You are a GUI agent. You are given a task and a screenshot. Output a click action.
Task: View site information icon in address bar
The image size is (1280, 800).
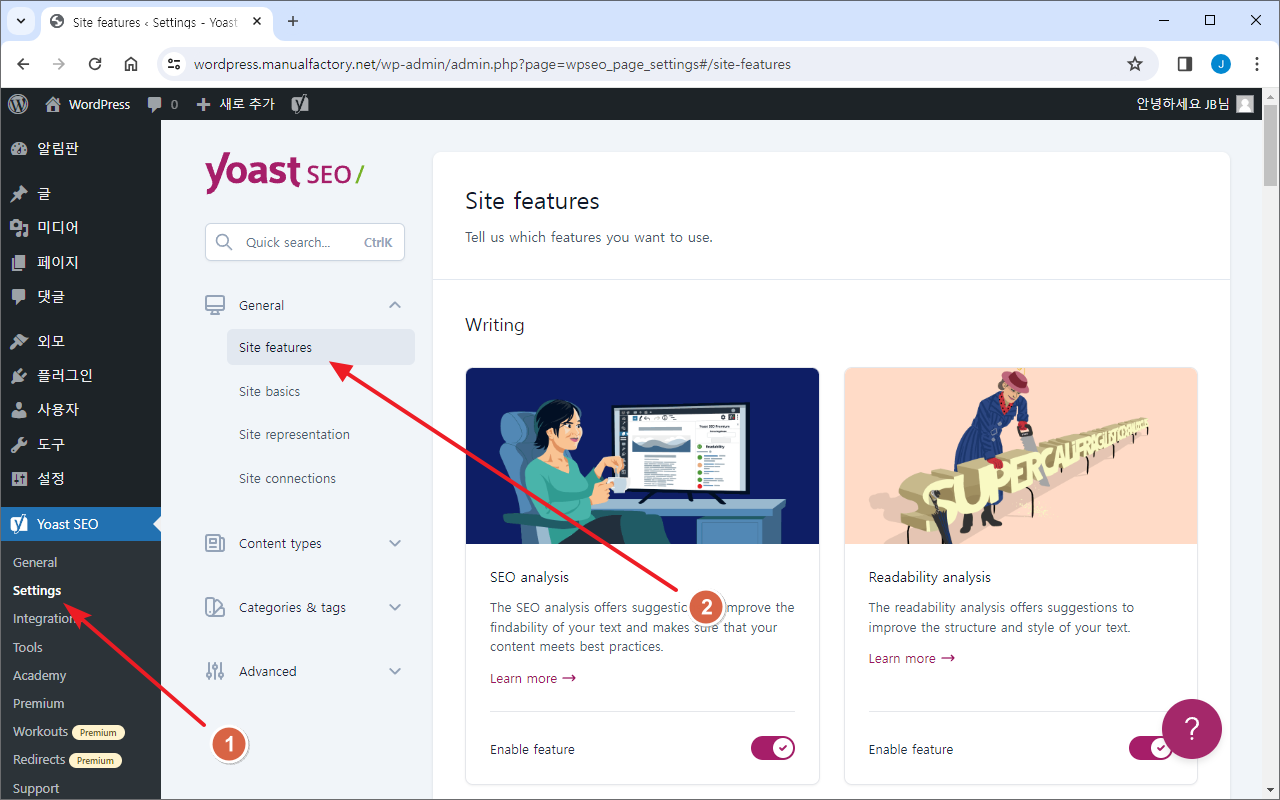(x=174, y=64)
